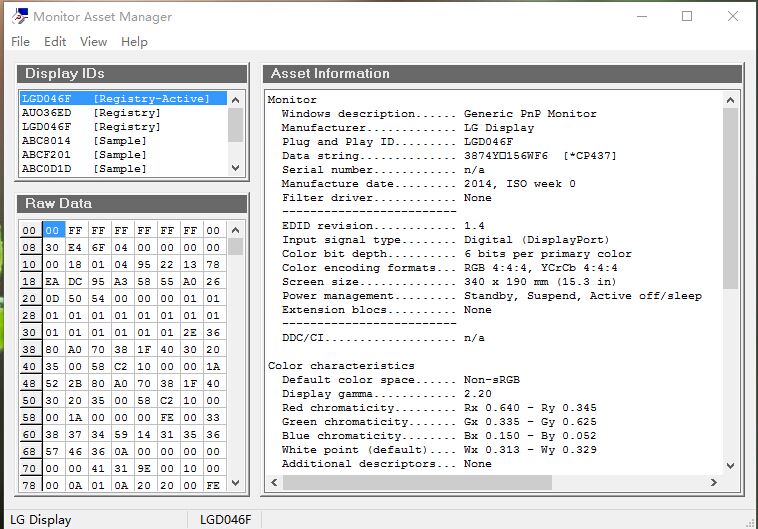
Task: Click the Manufacture date 2014 line
Action: click(x=429, y=184)
